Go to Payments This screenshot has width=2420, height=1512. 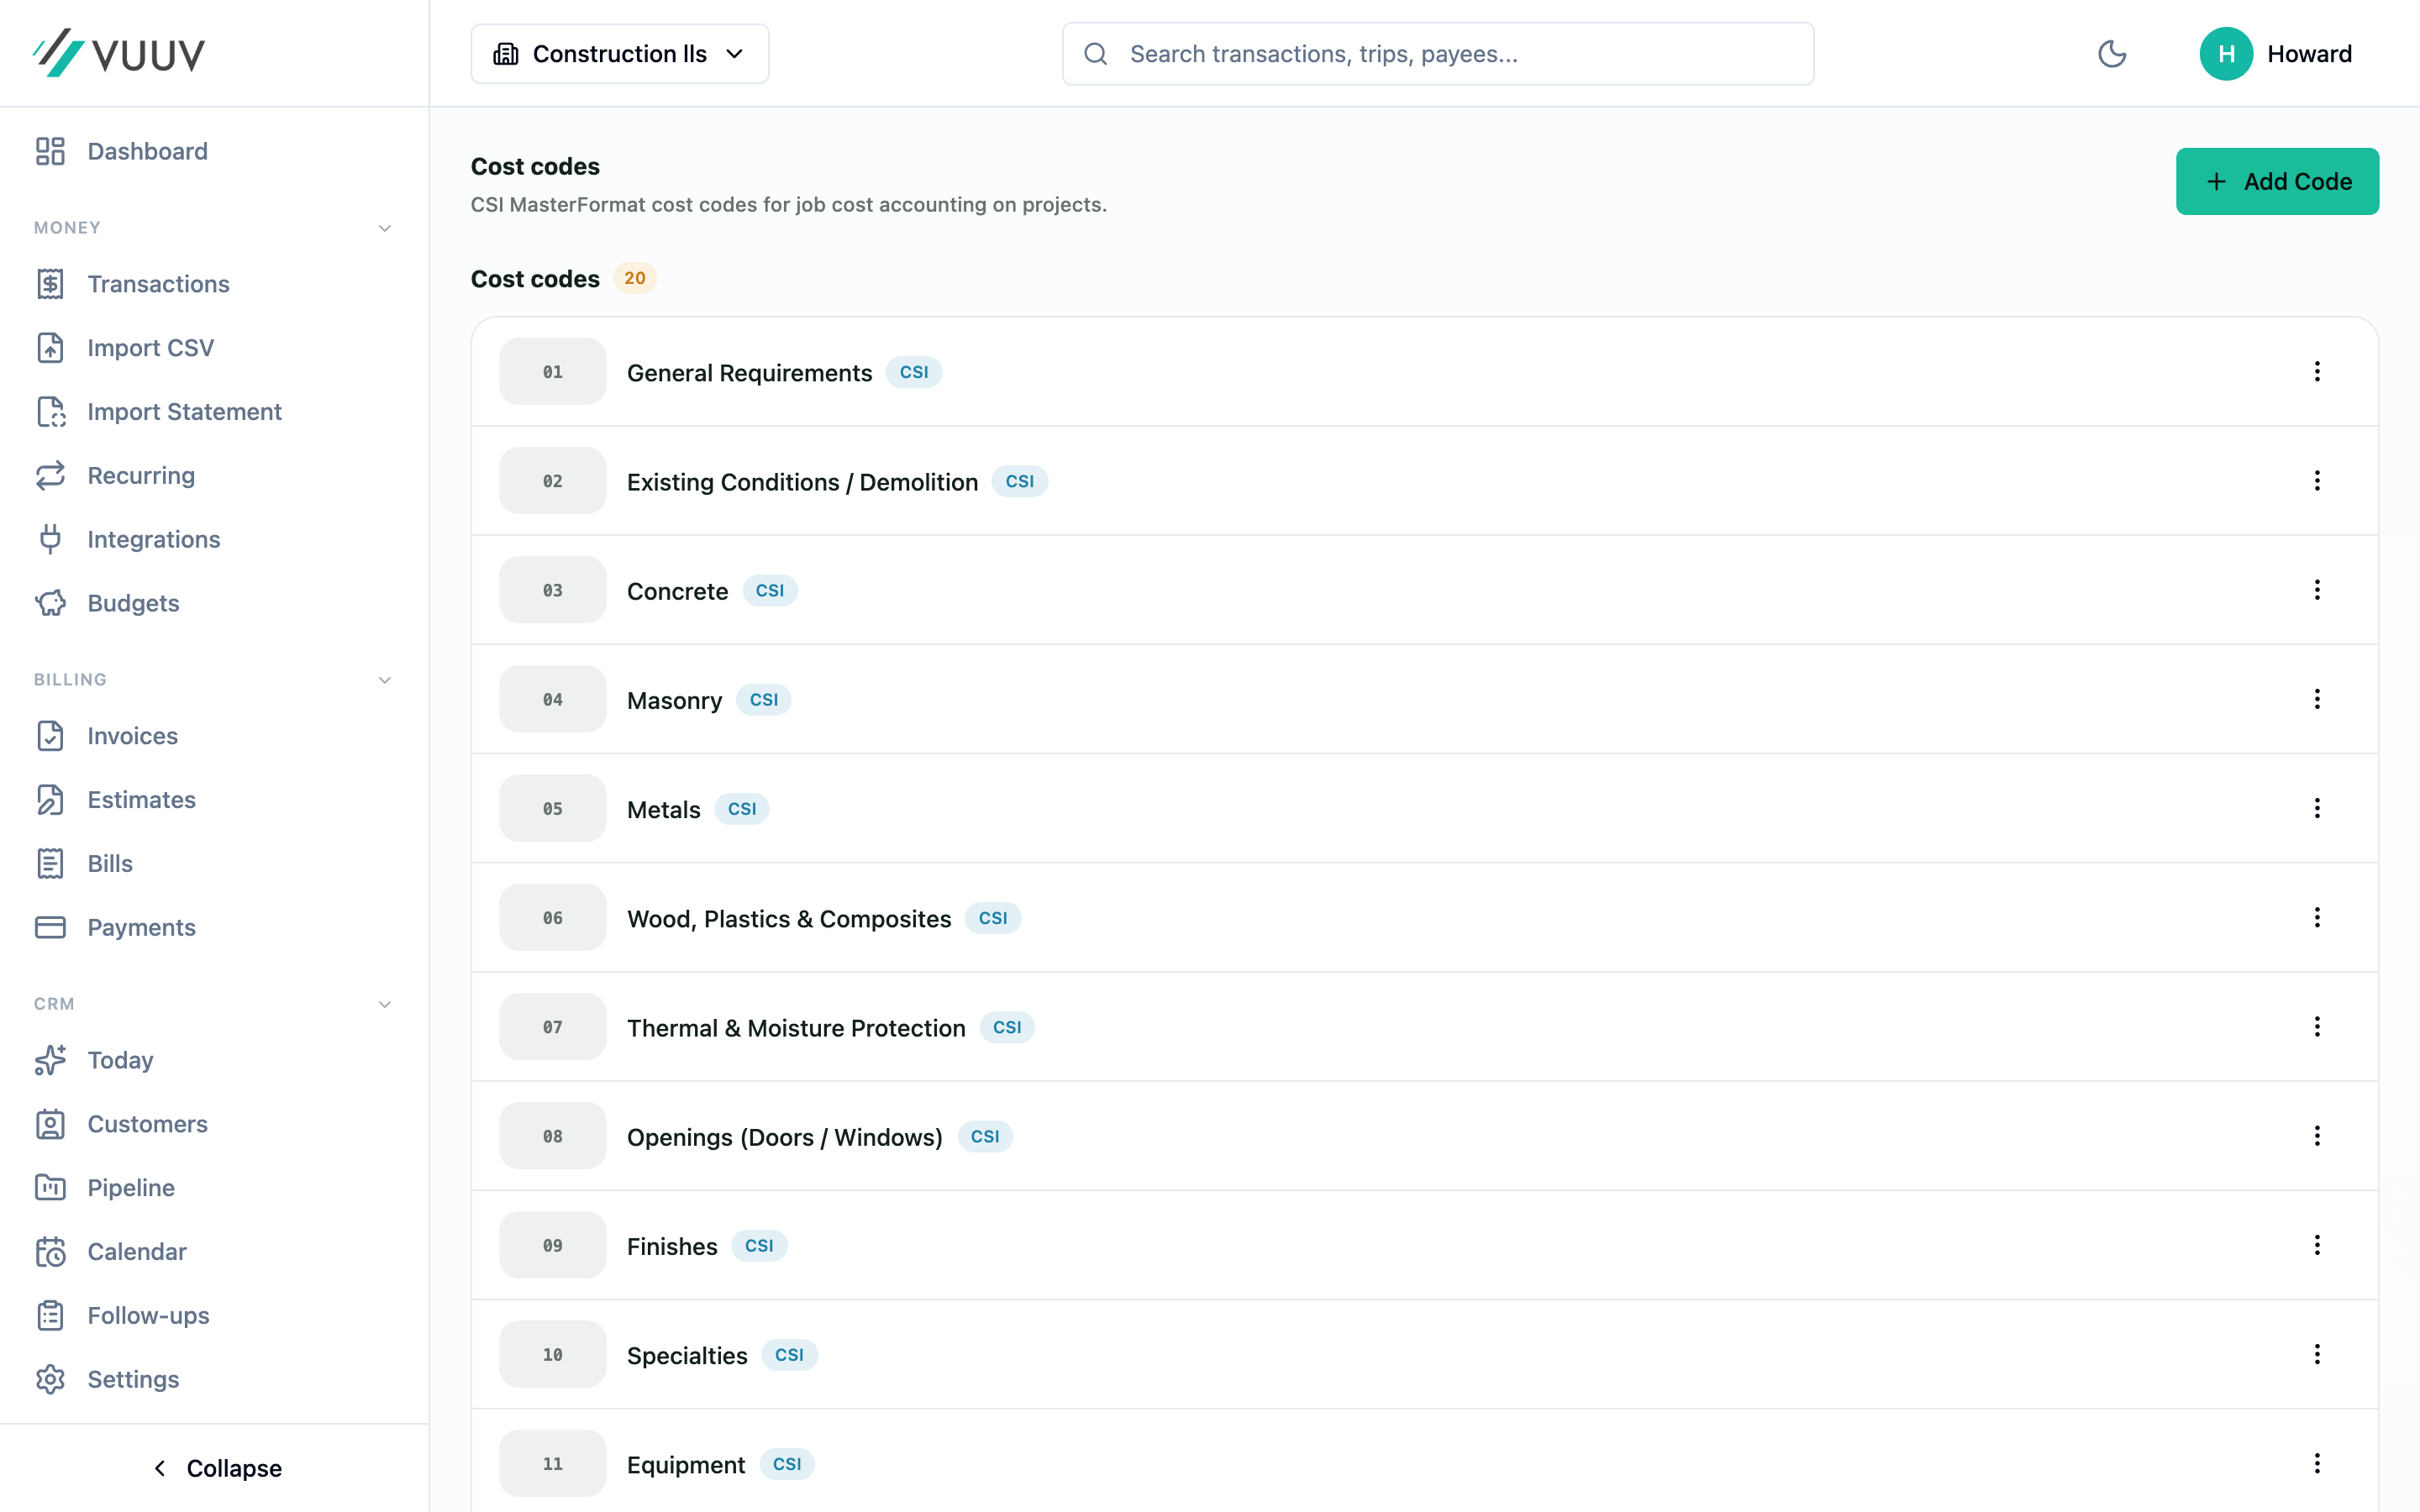click(115, 928)
